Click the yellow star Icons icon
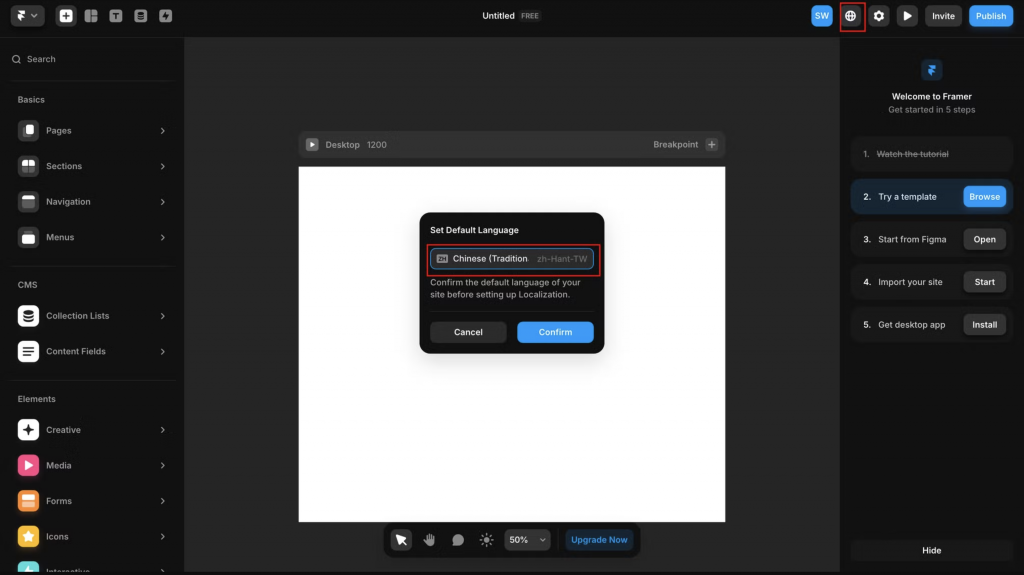This screenshot has width=1024, height=575. coord(28,536)
